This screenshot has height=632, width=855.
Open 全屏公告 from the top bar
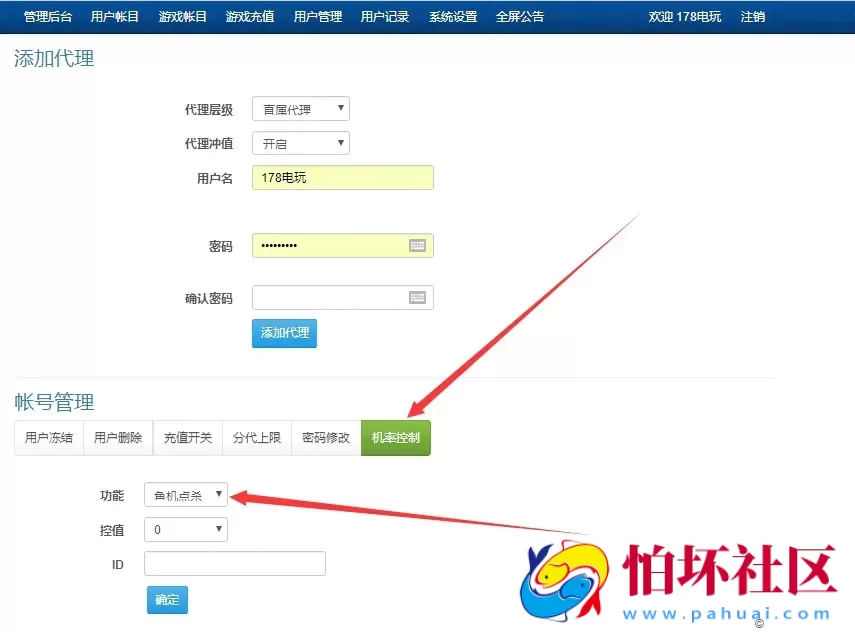click(520, 16)
